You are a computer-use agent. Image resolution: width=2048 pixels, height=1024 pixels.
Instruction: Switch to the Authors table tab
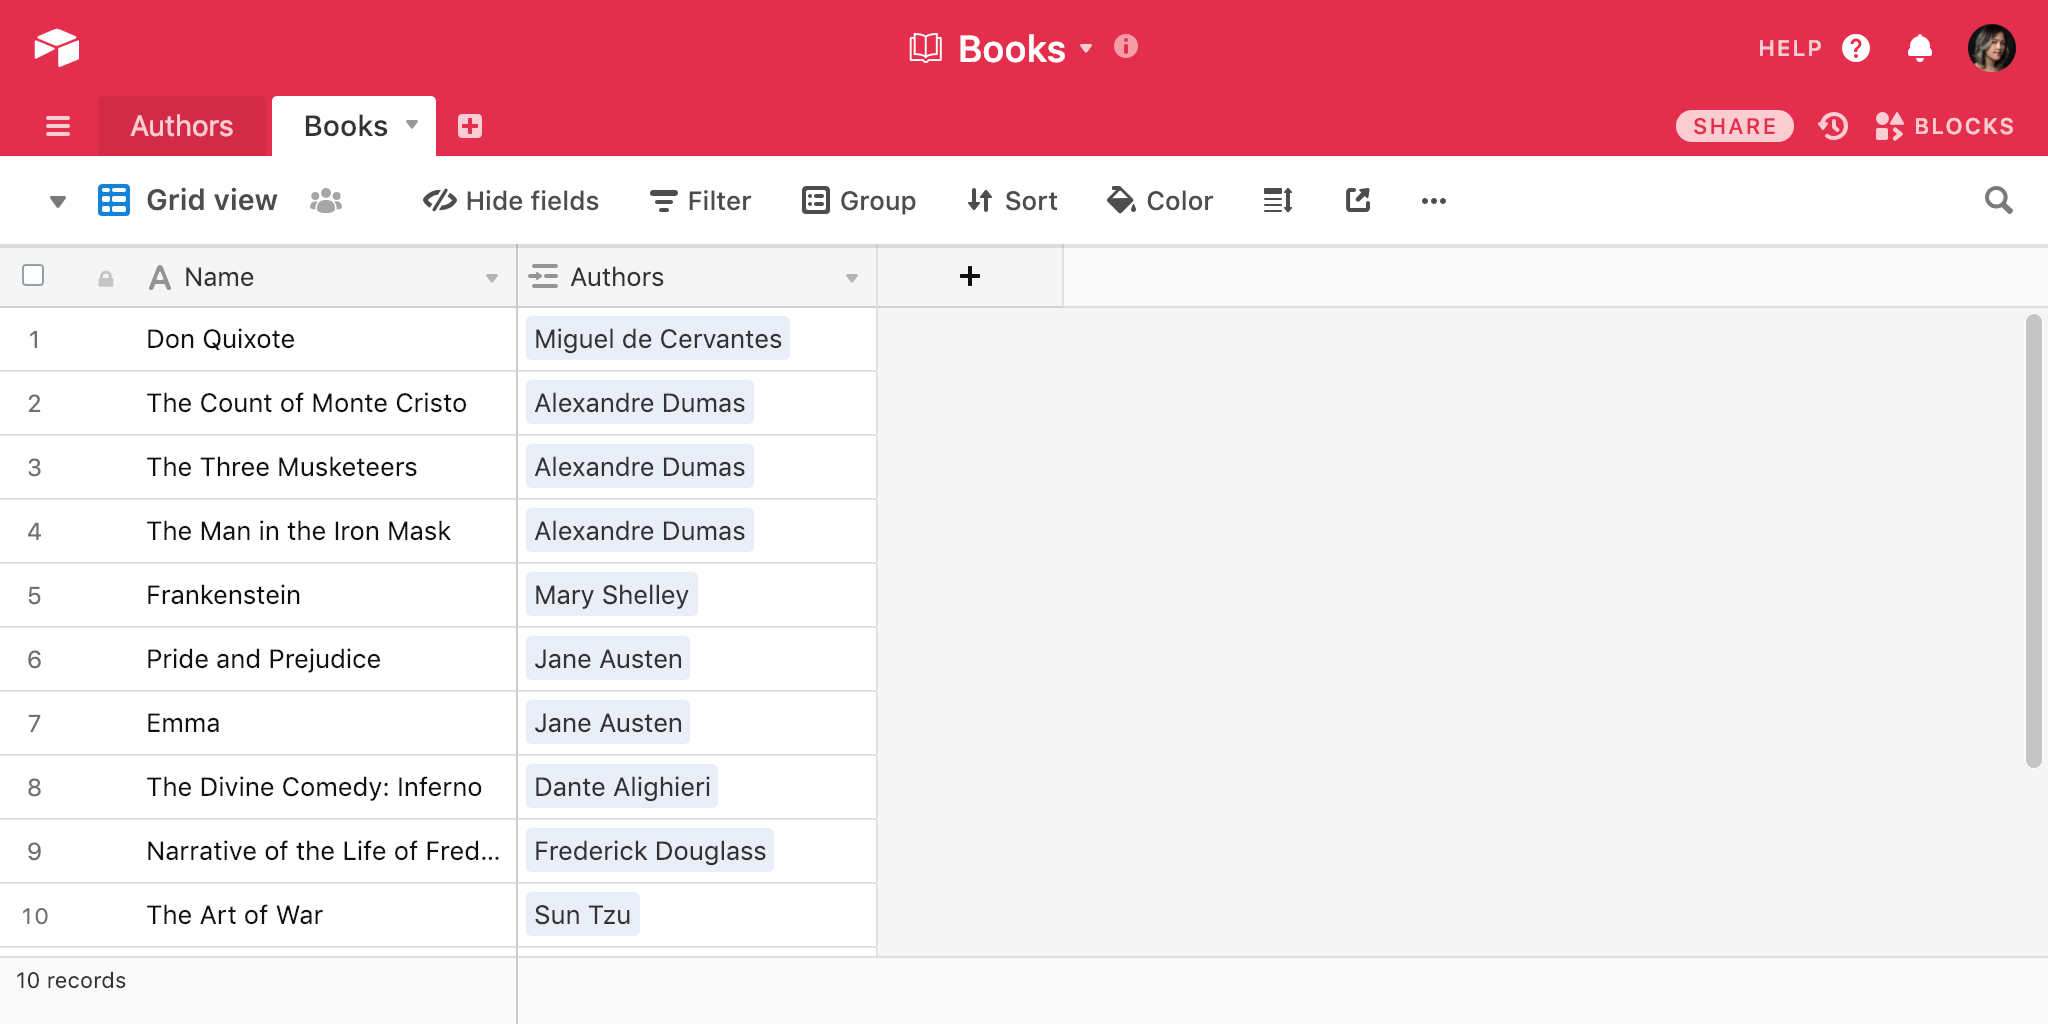[x=182, y=126]
